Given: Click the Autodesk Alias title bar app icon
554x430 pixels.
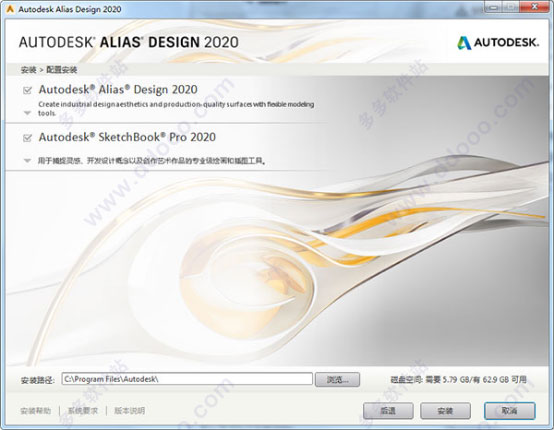Looking at the screenshot, I should [x=10, y=8].
